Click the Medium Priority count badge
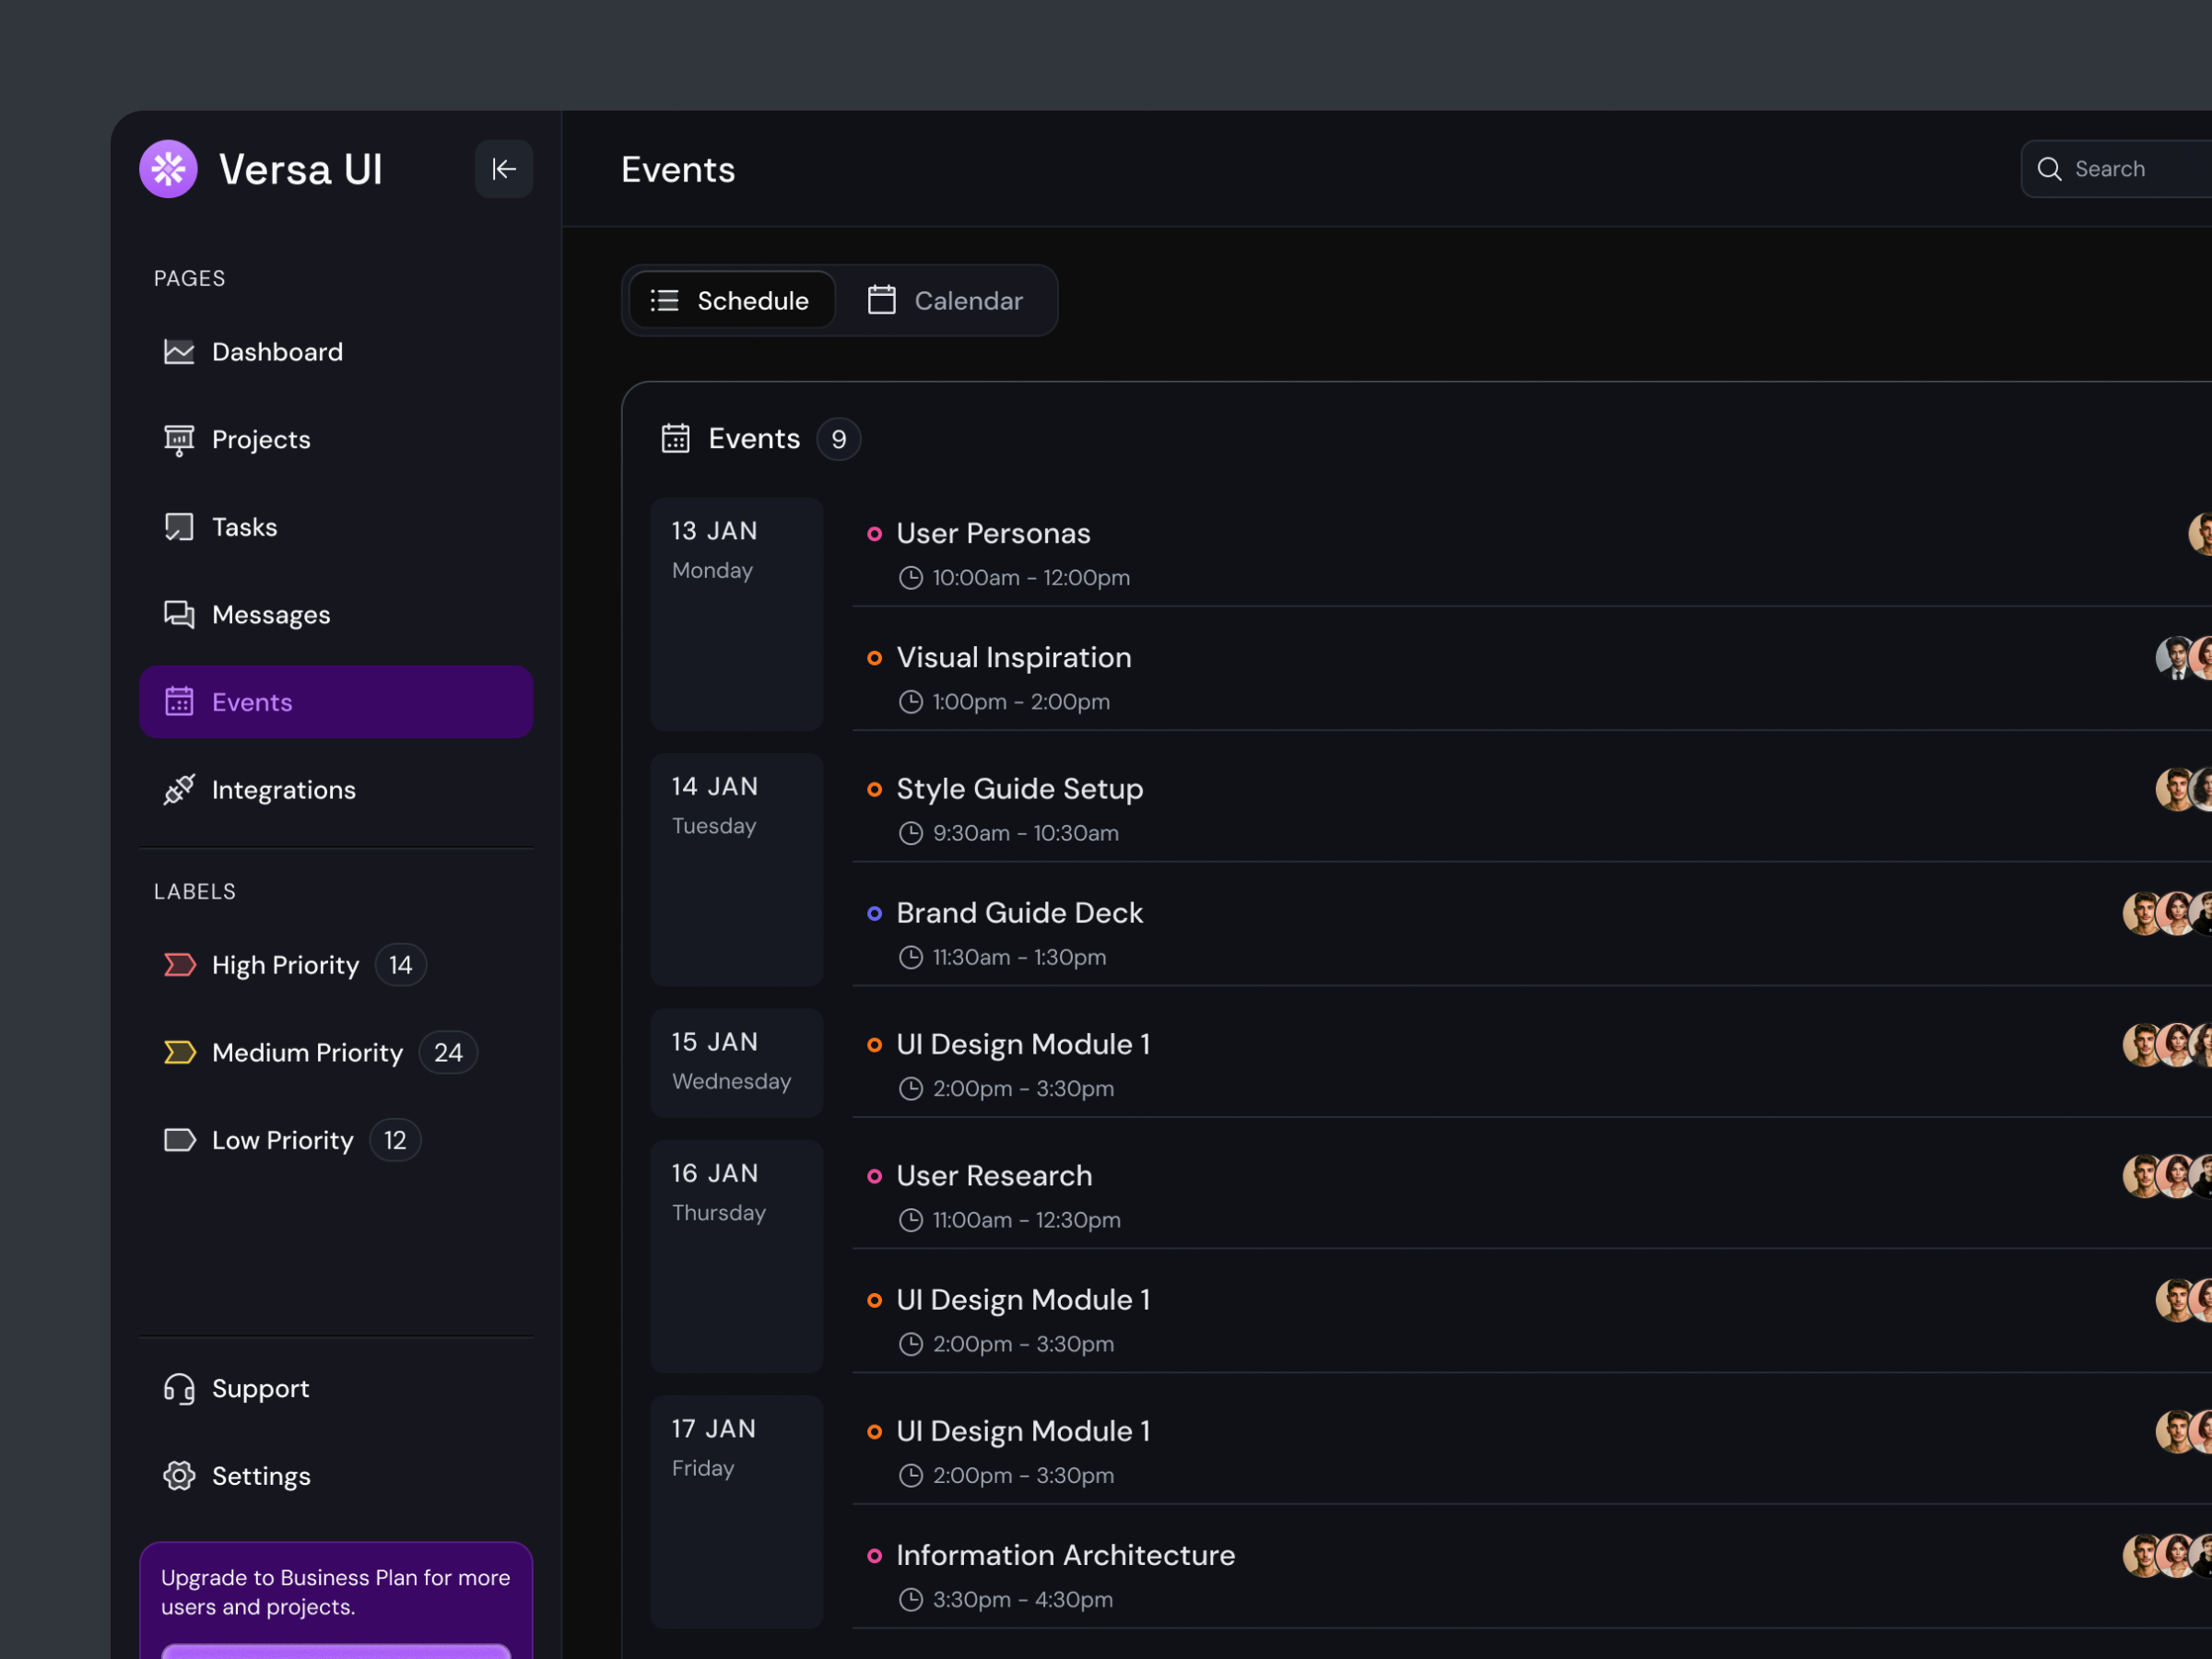Viewport: 2212px width, 1659px height. 447,1051
